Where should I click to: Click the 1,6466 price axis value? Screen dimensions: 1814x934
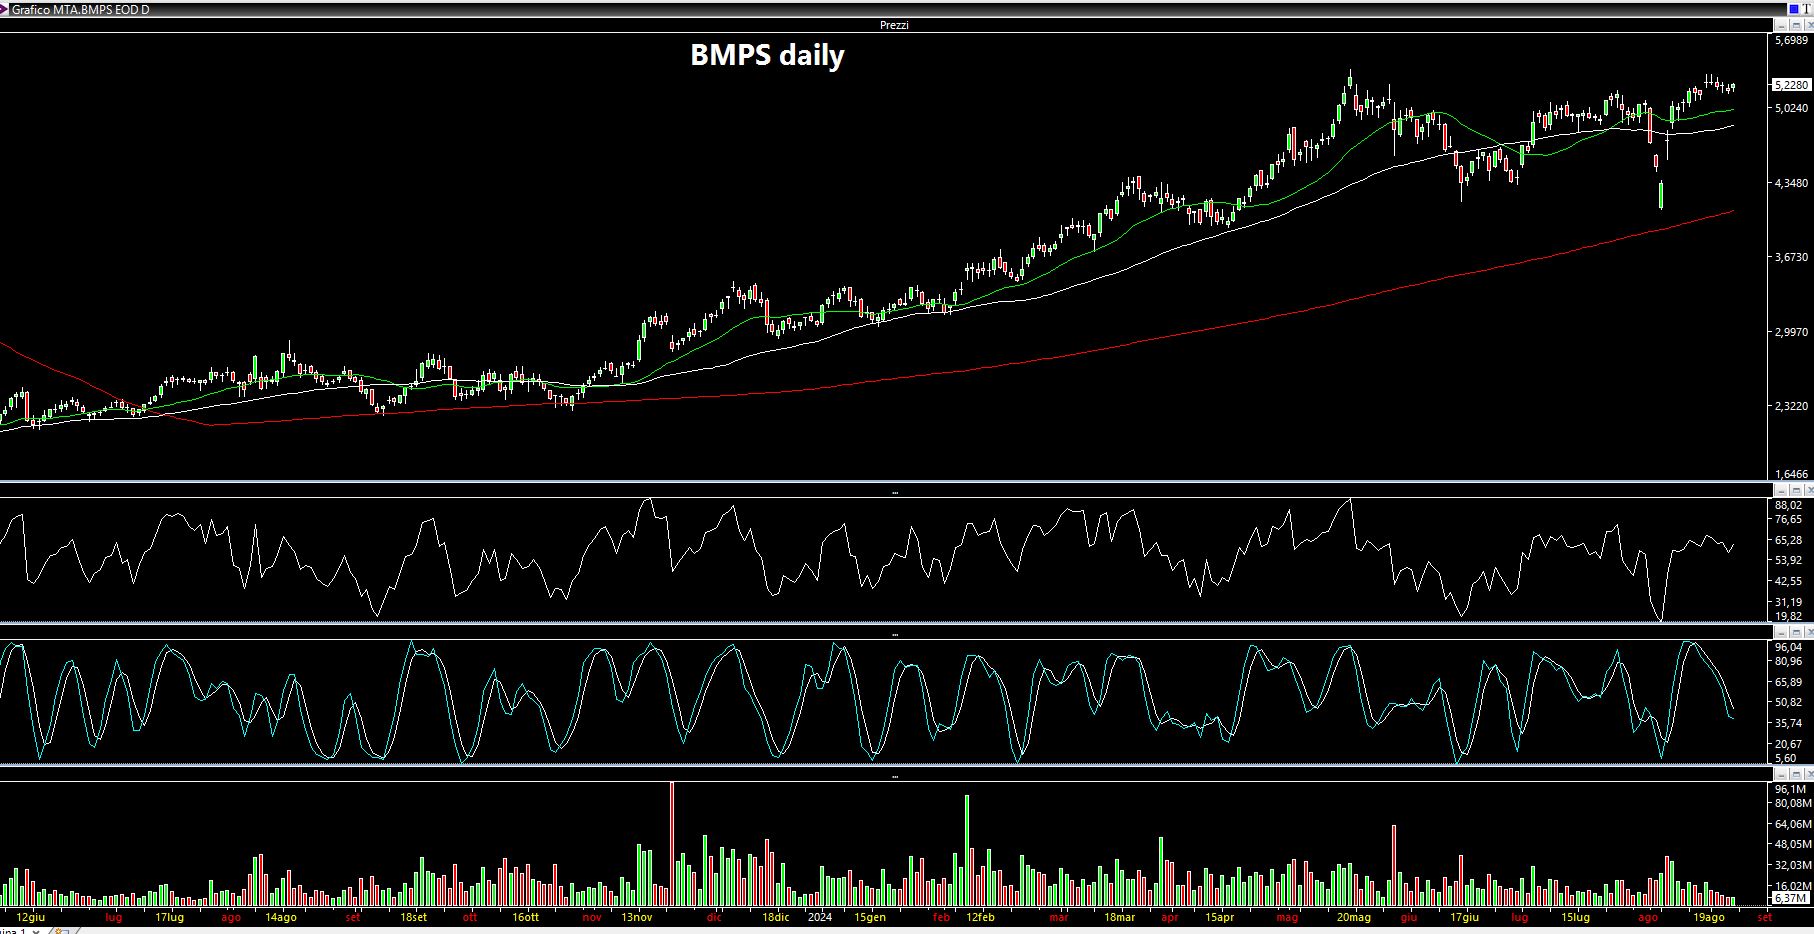coord(1791,474)
